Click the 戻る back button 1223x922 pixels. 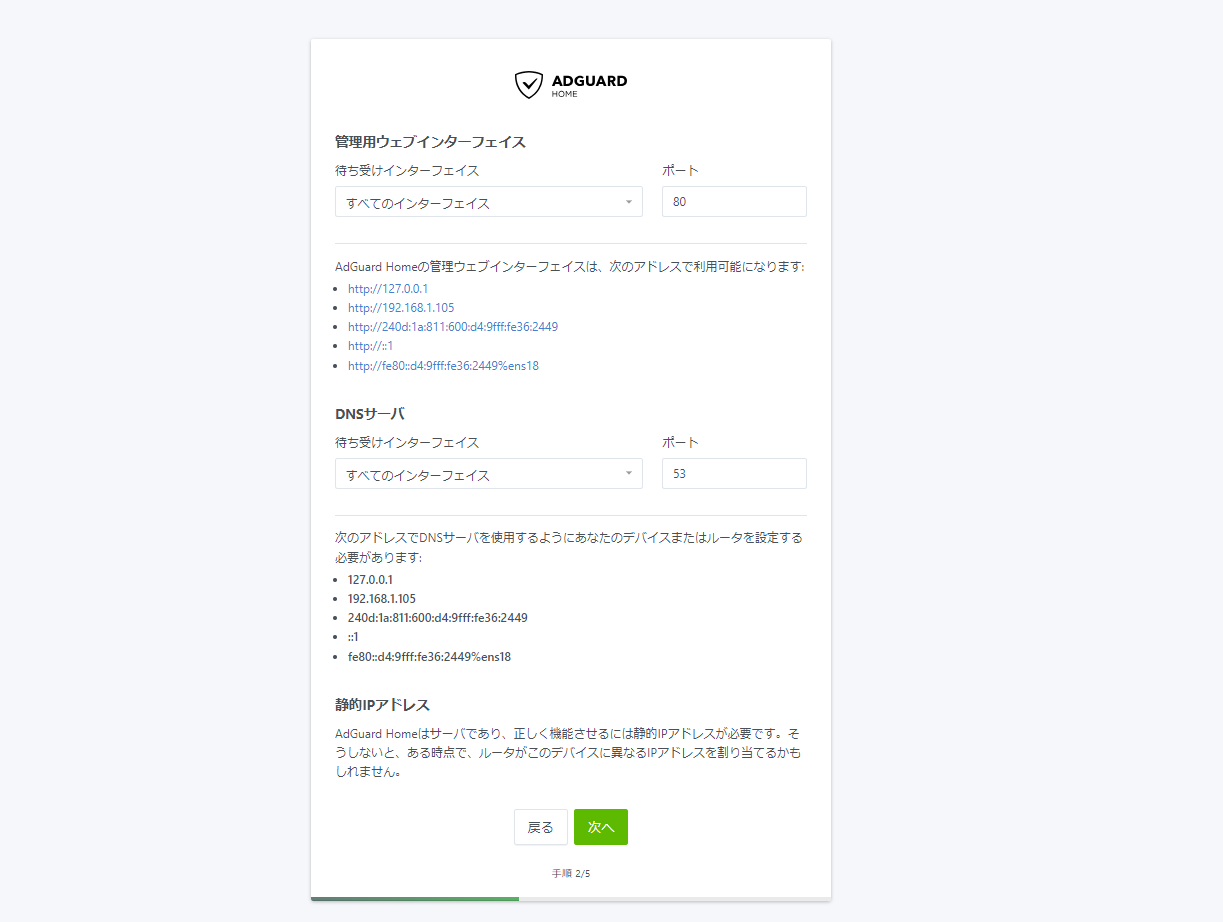(541, 827)
